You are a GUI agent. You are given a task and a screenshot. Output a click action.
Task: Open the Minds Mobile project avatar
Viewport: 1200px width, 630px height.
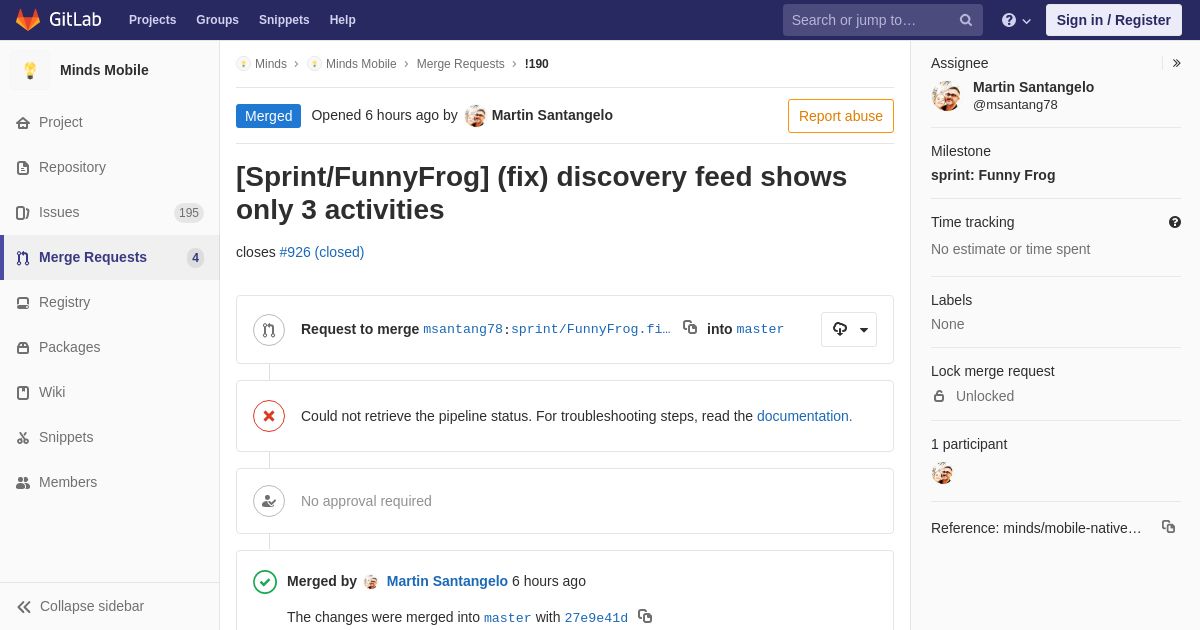(30, 70)
